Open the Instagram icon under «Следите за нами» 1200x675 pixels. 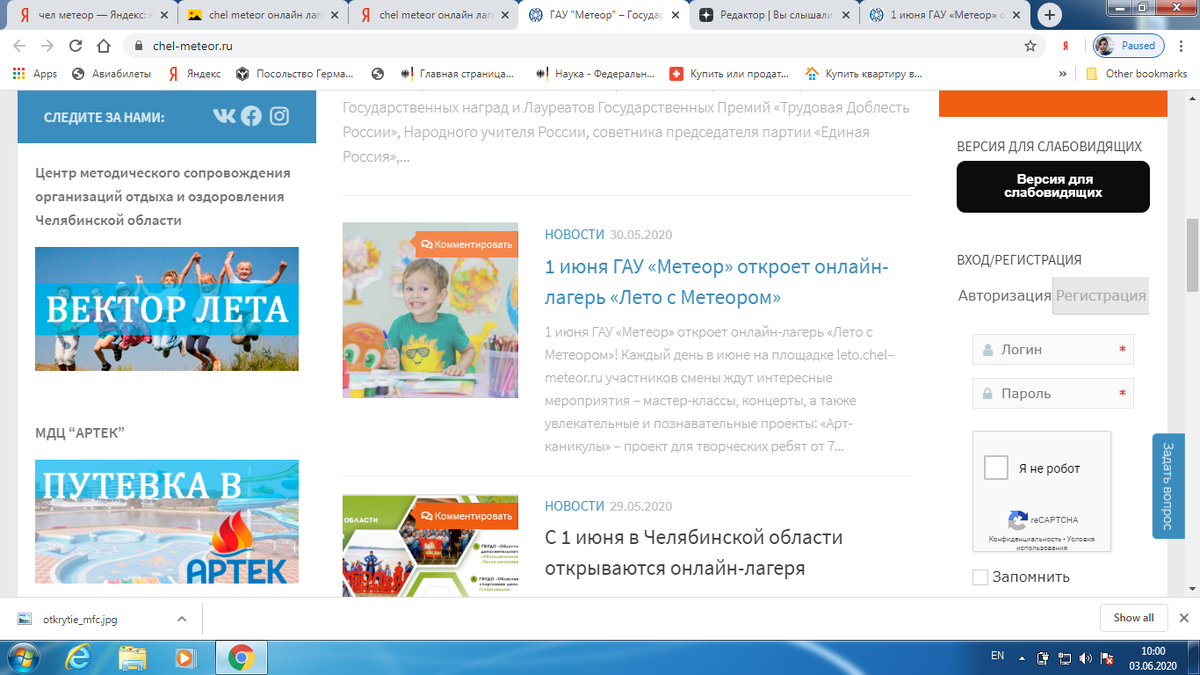[279, 116]
